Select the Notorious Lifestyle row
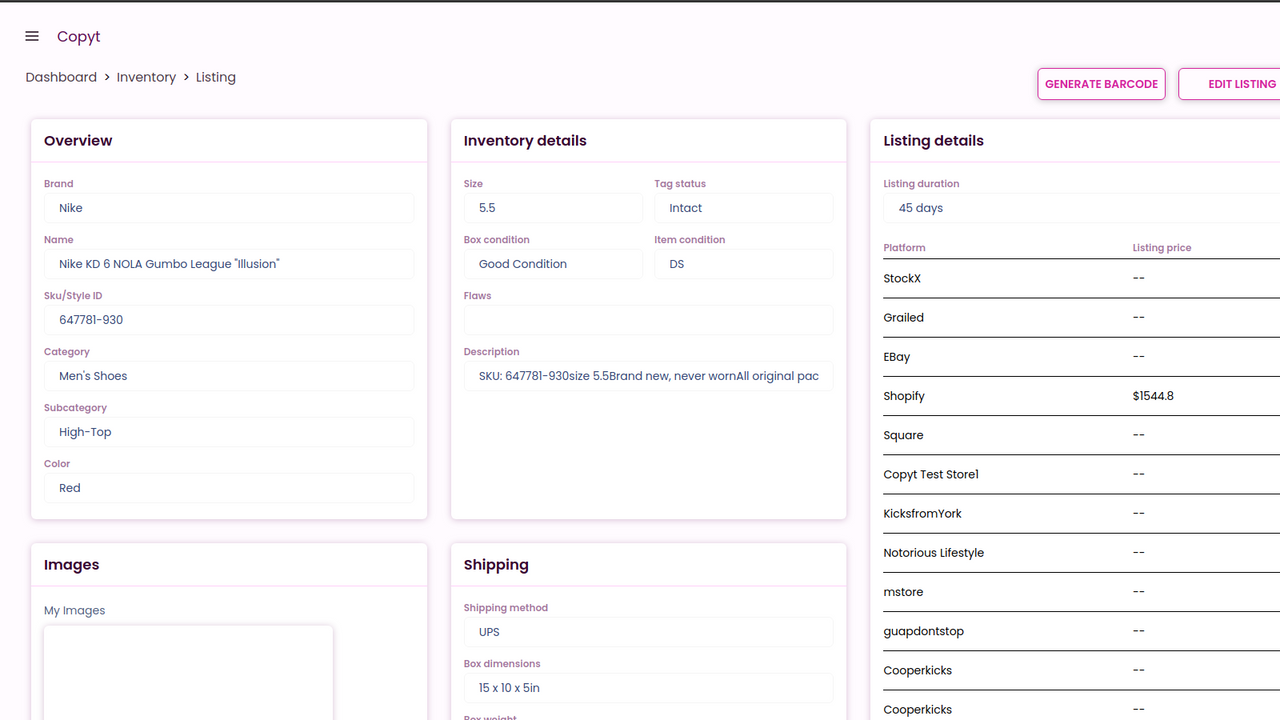1280x720 pixels. [x=1081, y=552]
